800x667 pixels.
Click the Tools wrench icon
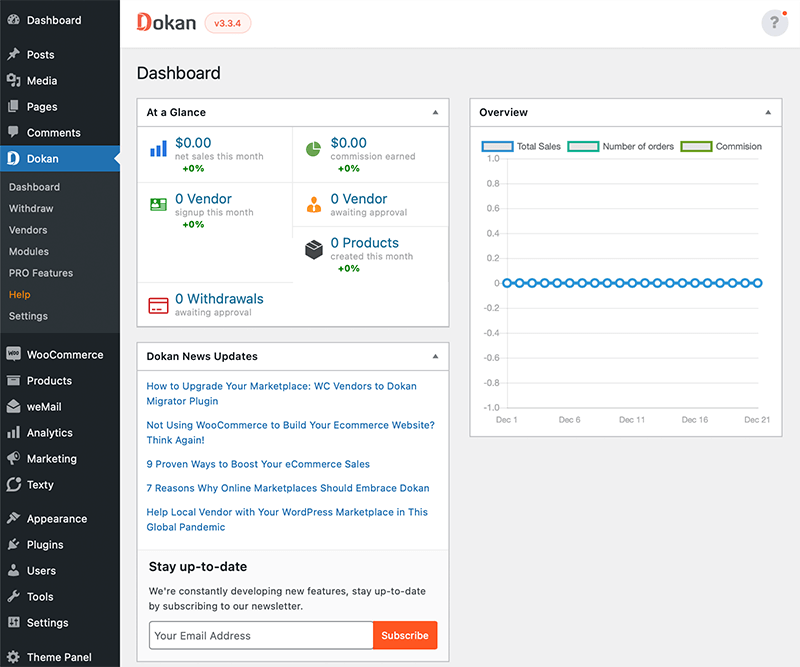tap(13, 596)
